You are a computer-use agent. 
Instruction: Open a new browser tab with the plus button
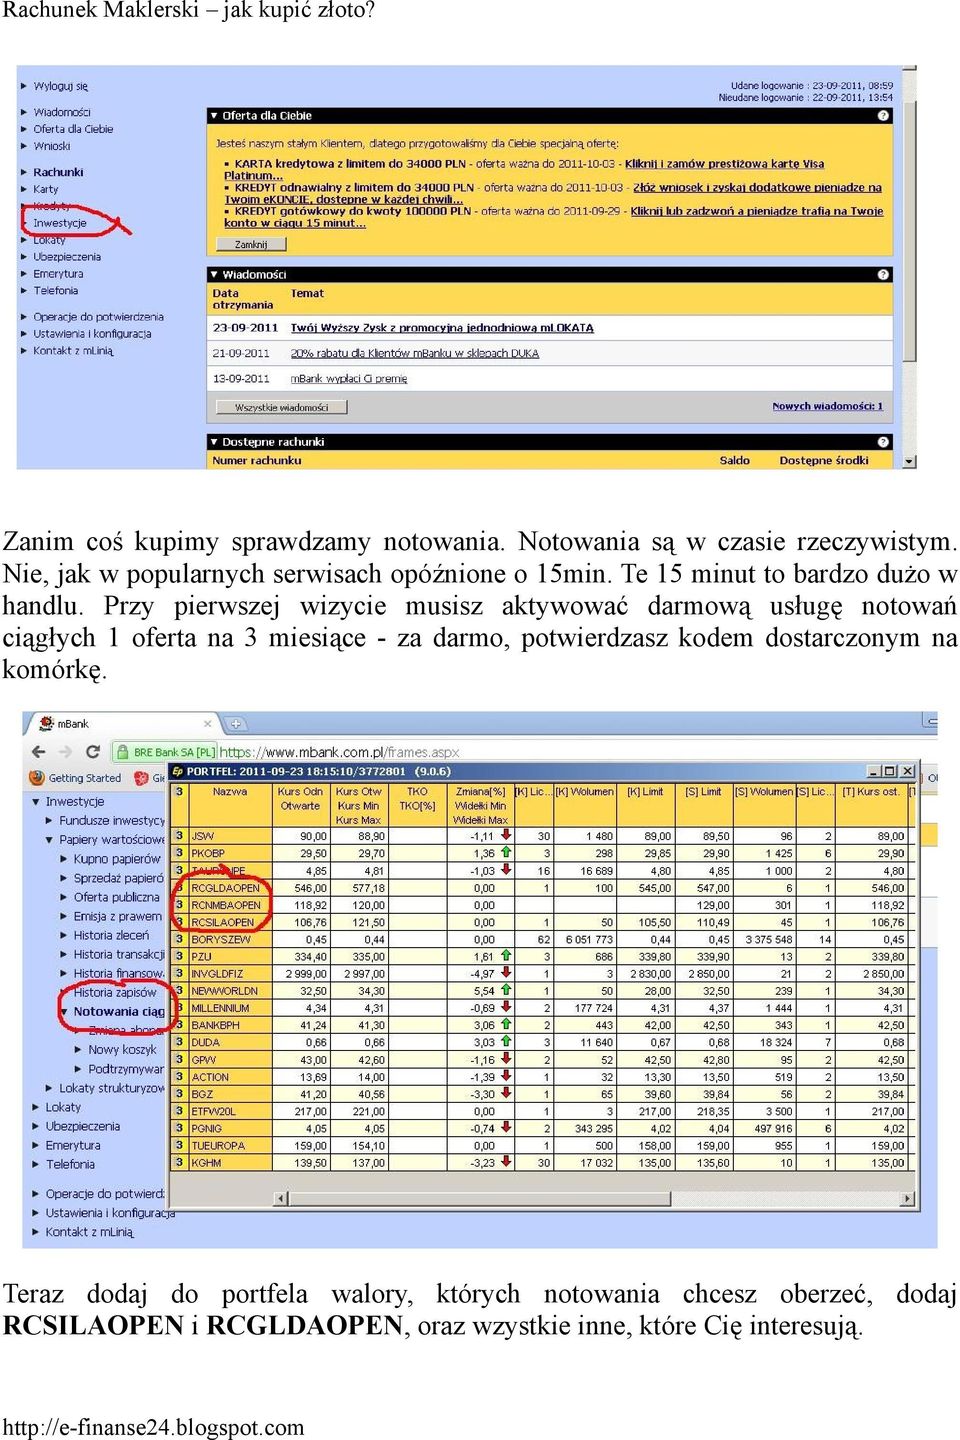236,723
